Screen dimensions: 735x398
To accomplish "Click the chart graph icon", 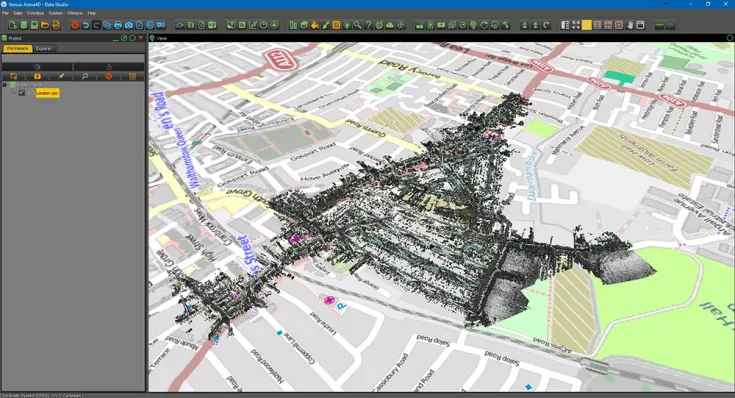I will pos(253,25).
